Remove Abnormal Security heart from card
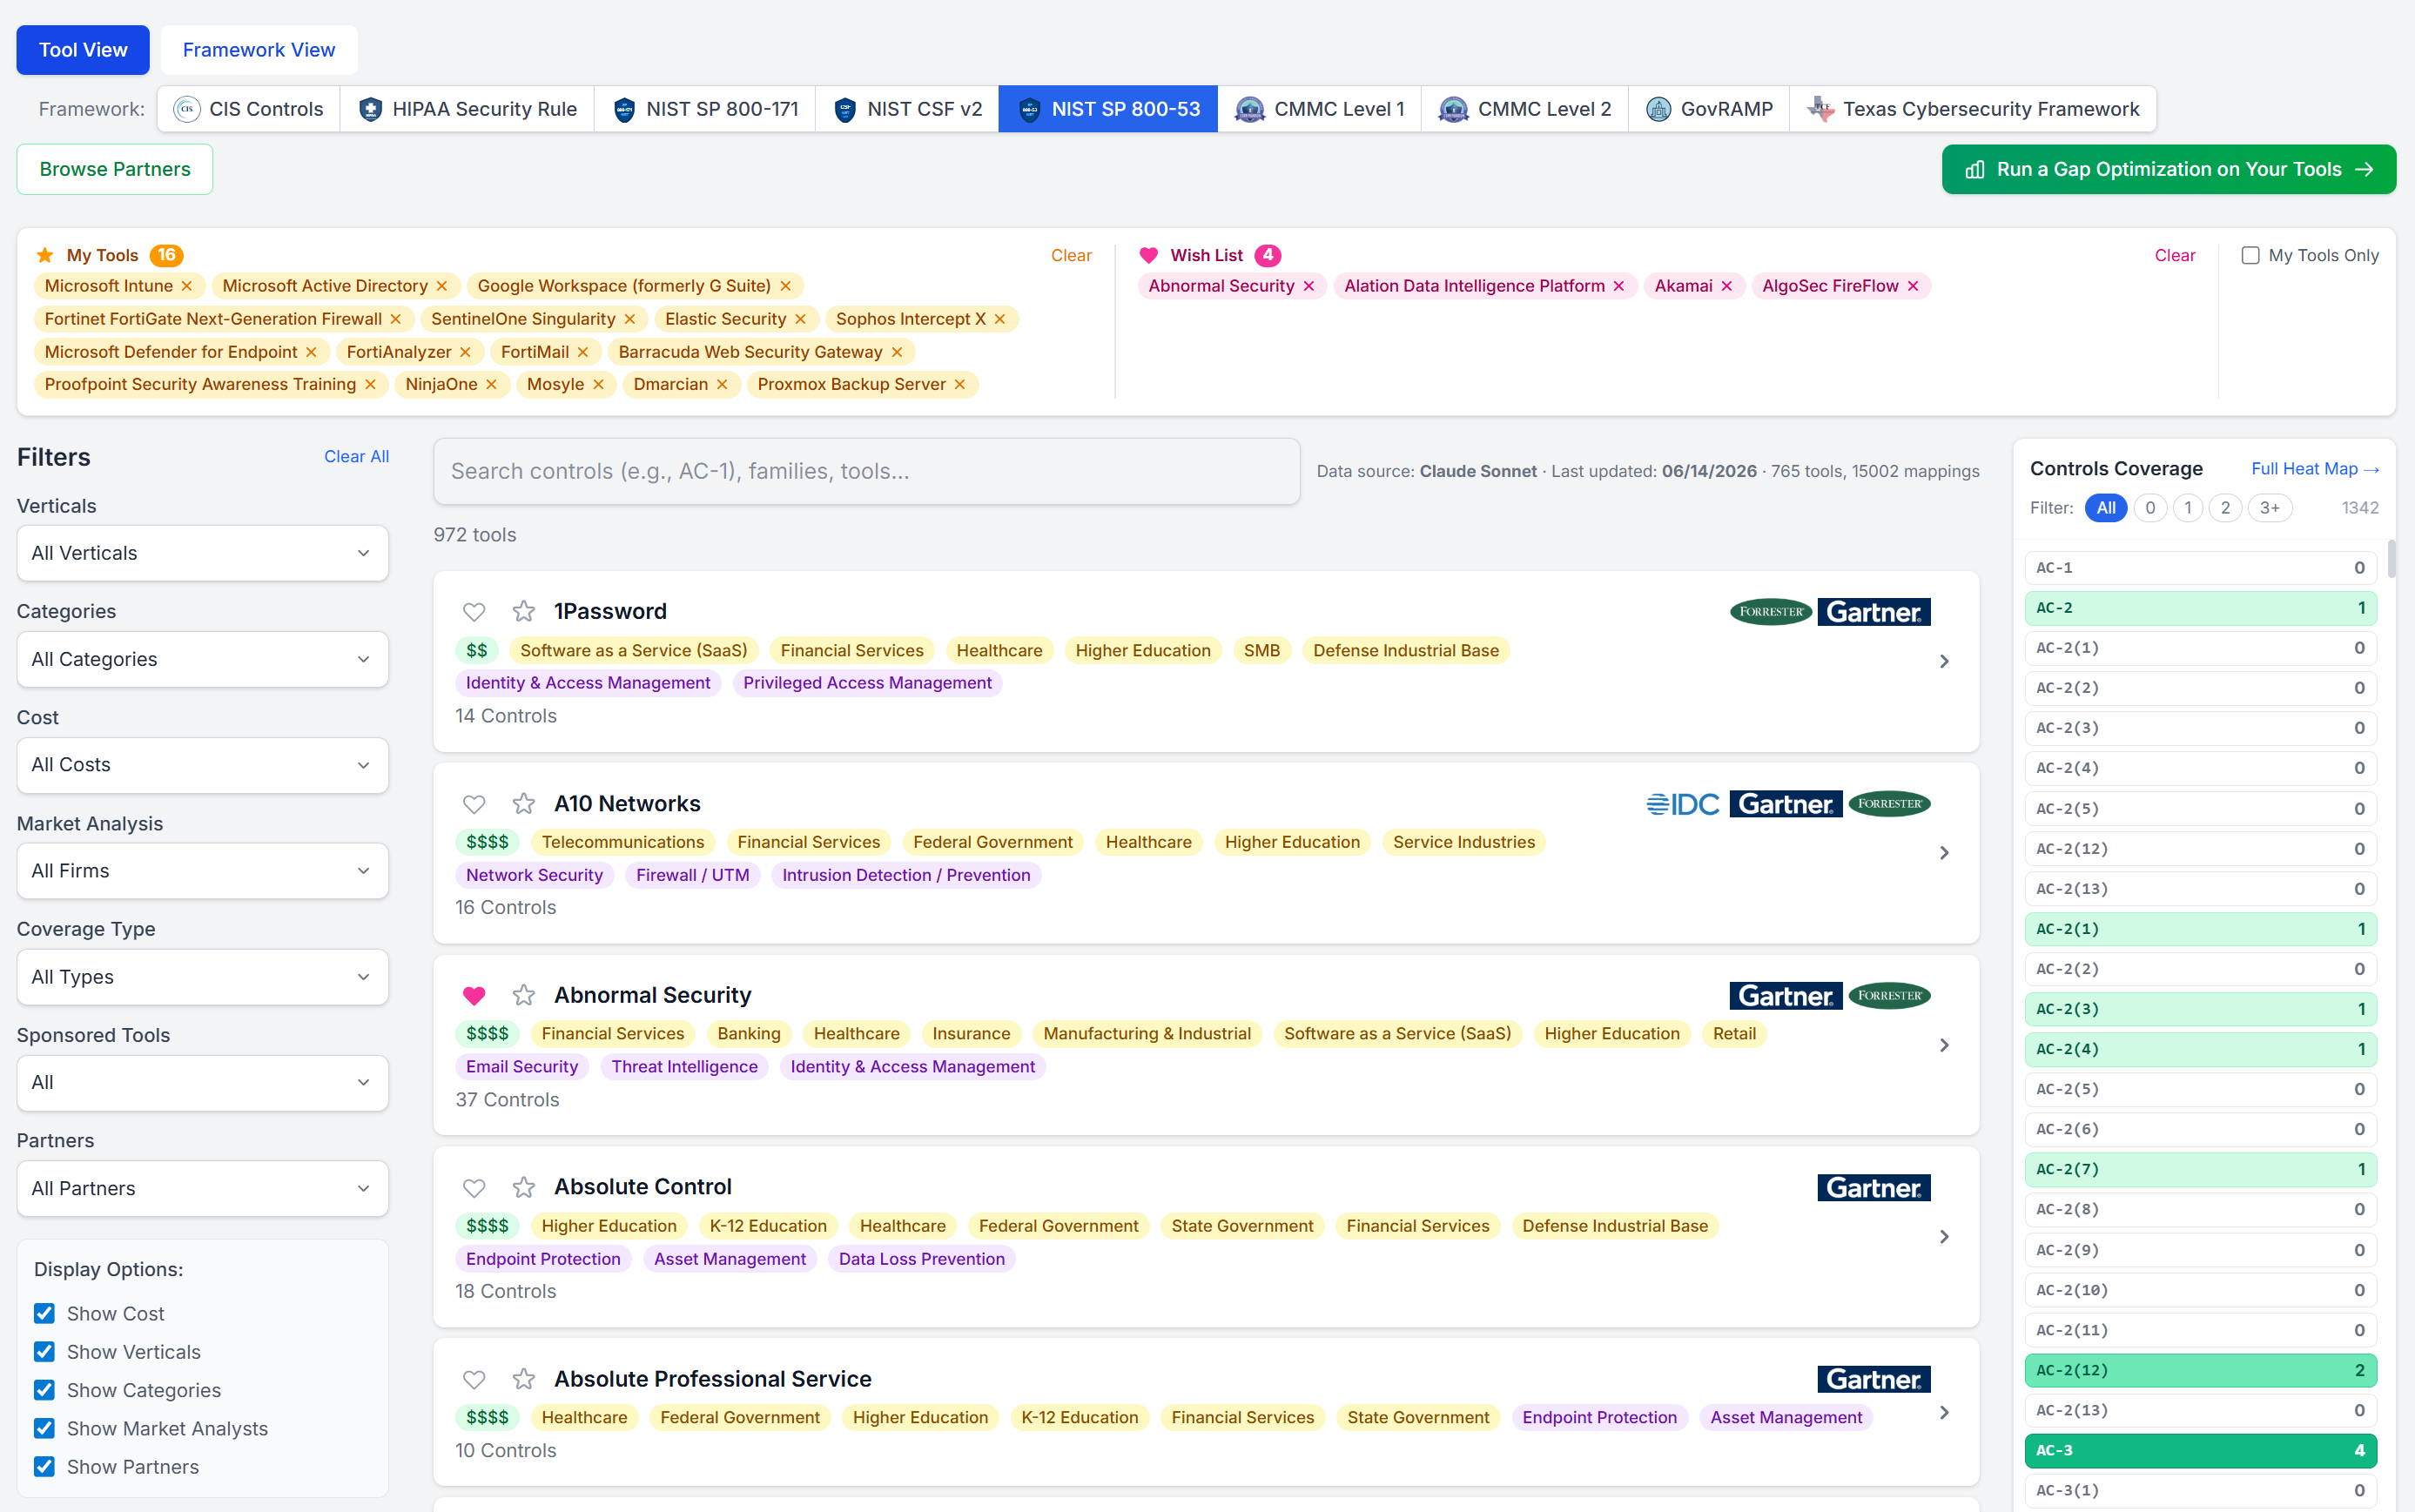The height and width of the screenshot is (1512, 2415). (474, 996)
